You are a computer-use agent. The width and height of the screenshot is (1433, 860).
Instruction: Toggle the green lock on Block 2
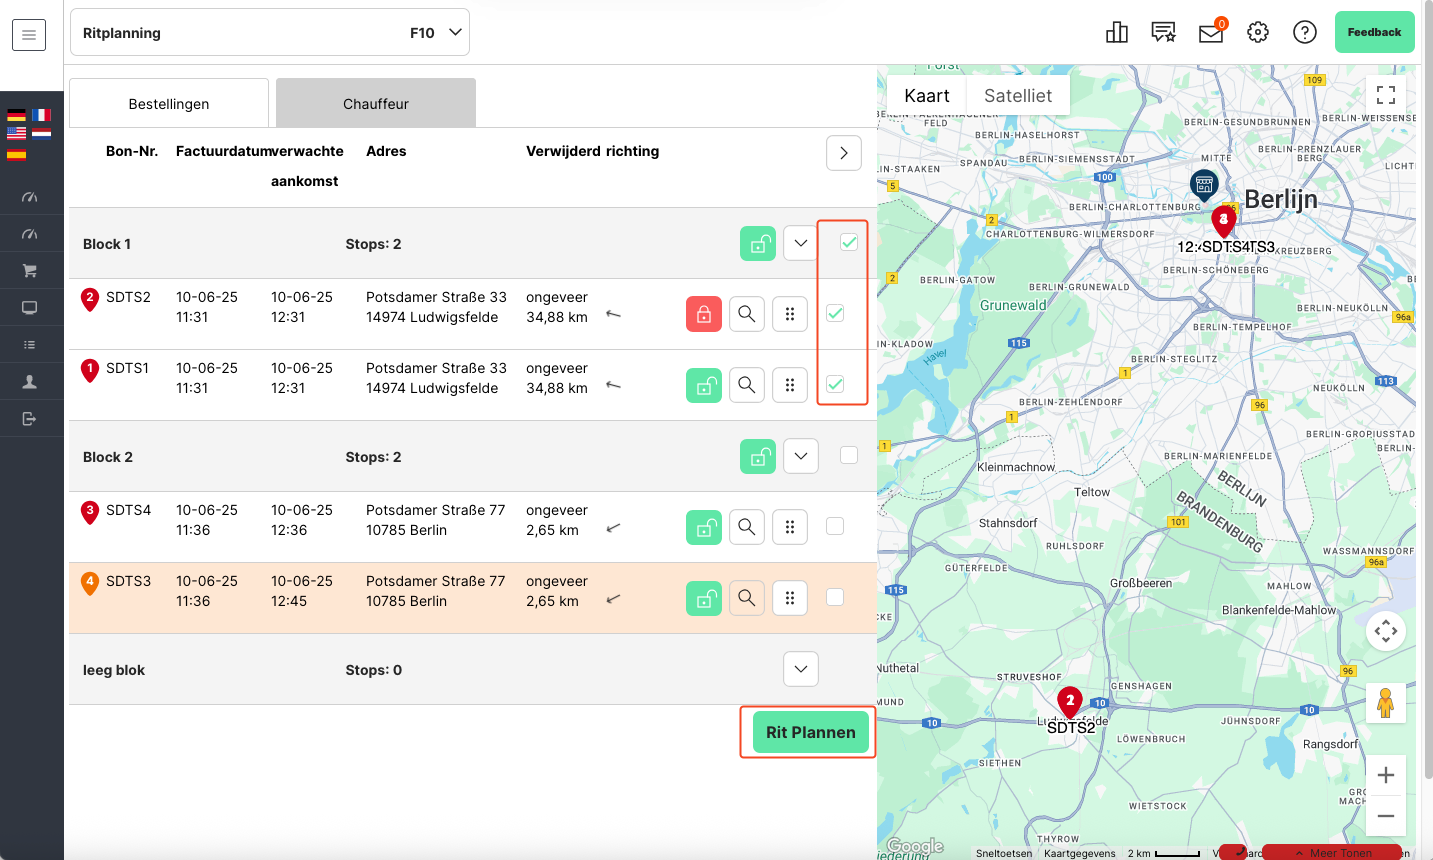(x=758, y=456)
